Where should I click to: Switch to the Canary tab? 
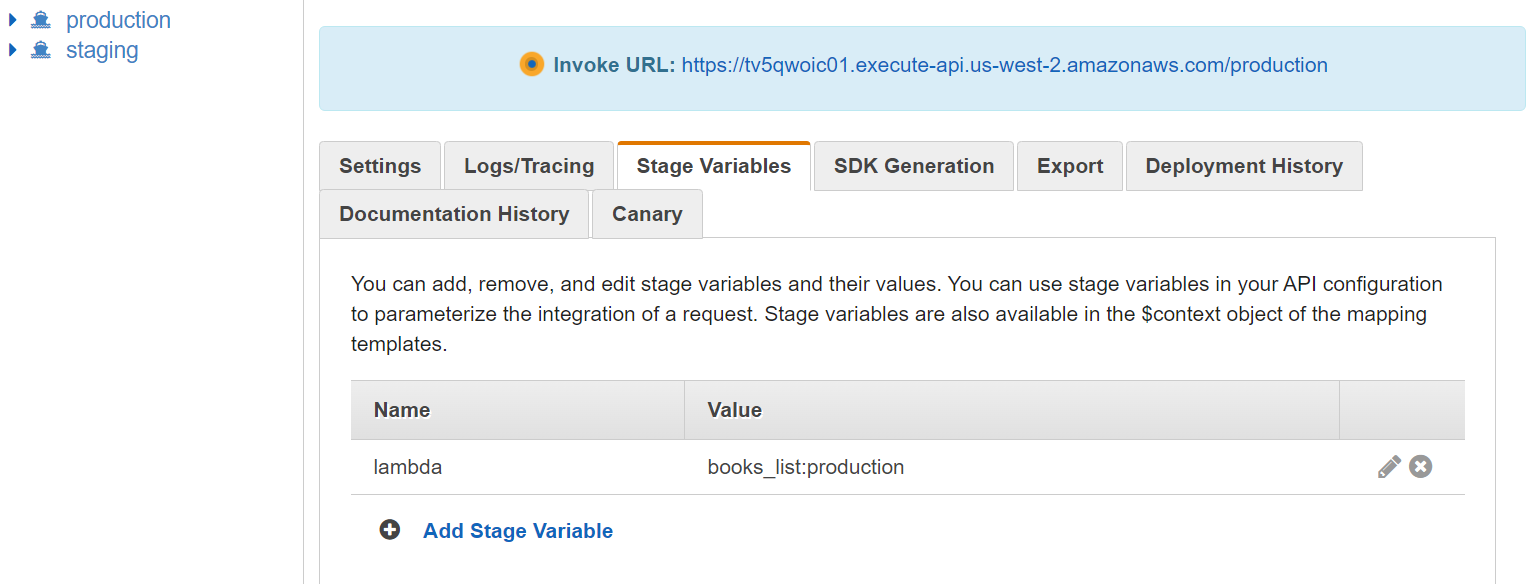point(647,214)
